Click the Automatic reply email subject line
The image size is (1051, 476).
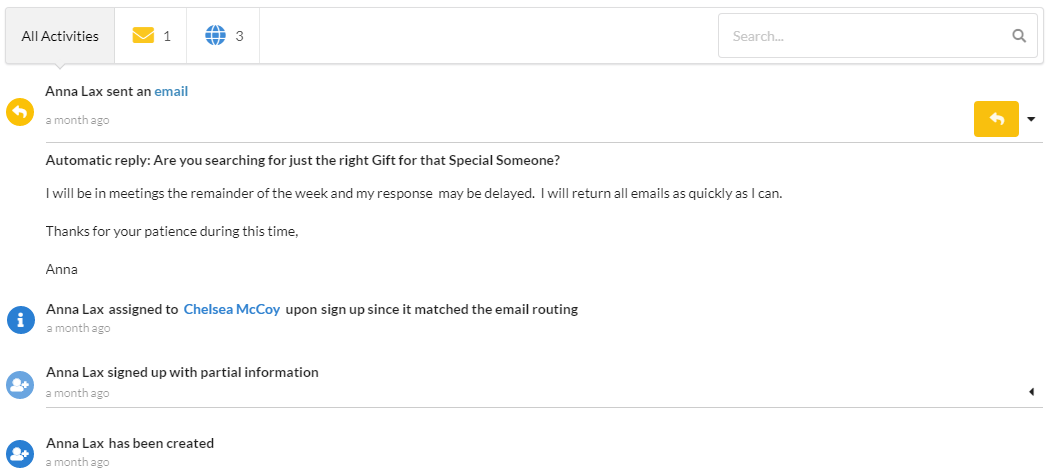point(303,160)
